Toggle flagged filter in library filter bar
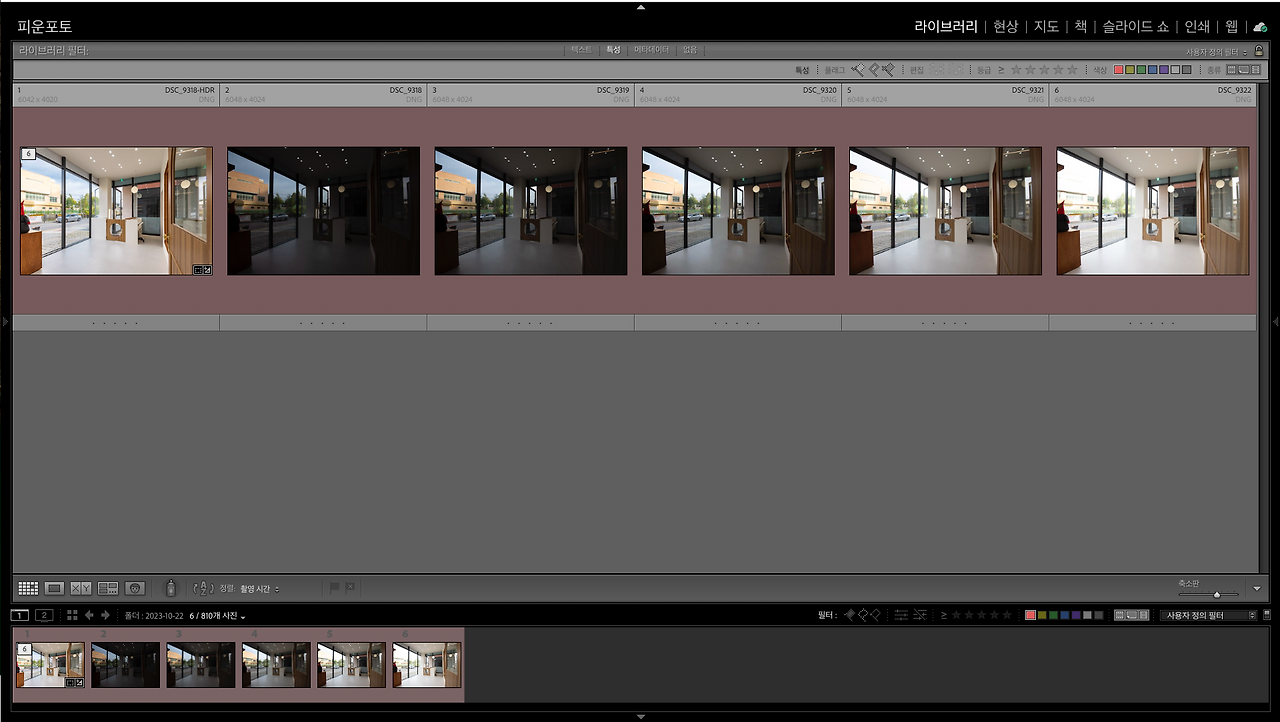 click(858, 70)
